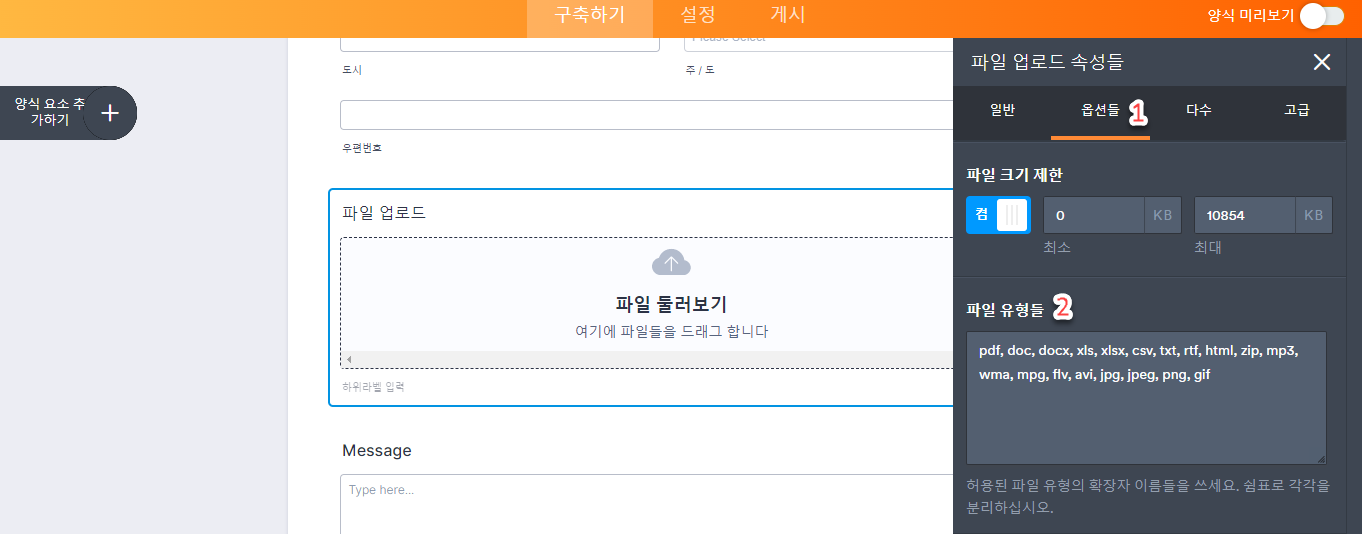Click the upload area's left scroll arrow

pyautogui.click(x=349, y=359)
